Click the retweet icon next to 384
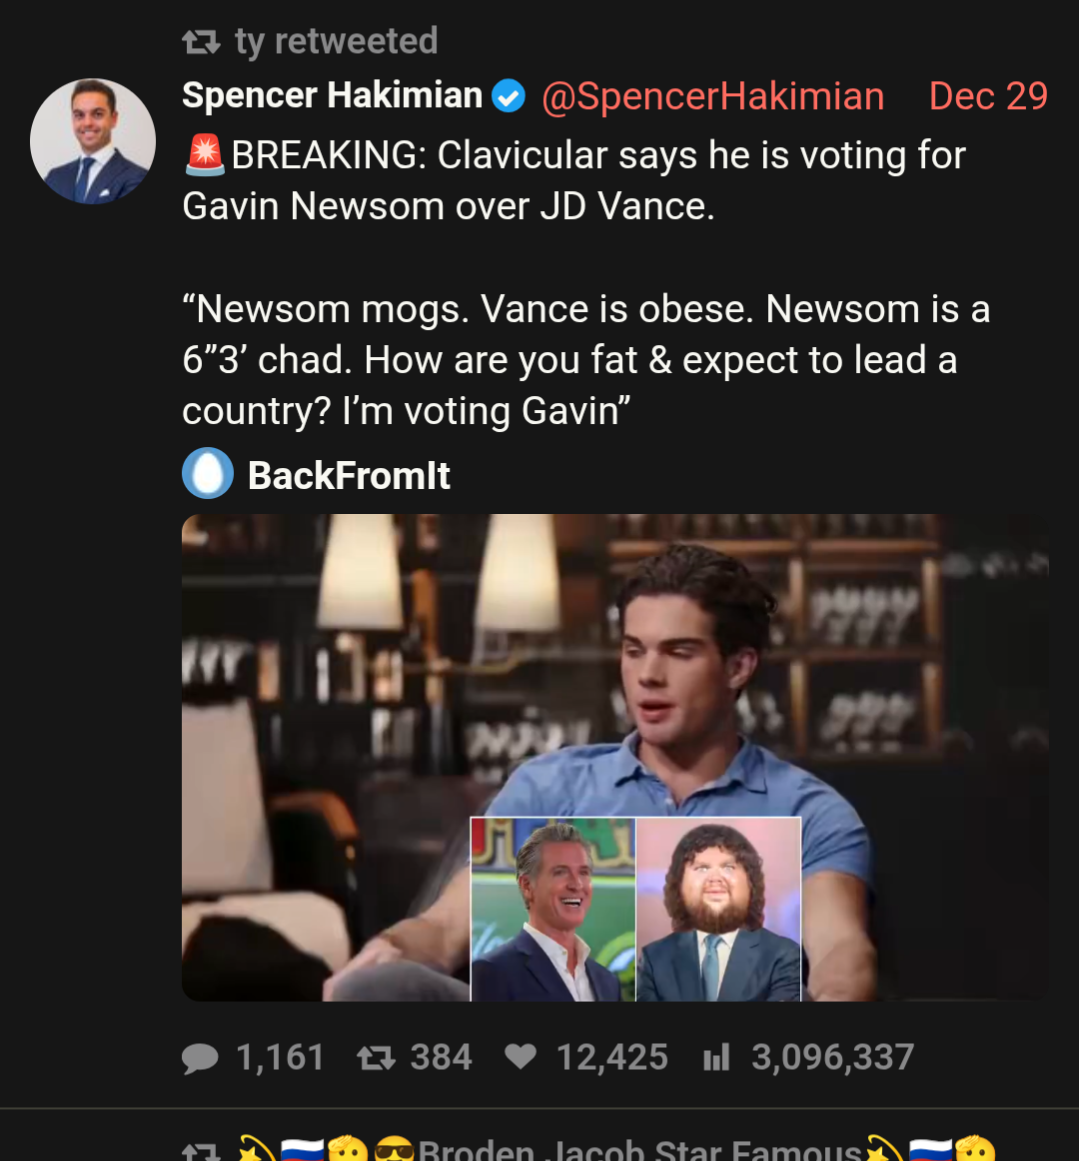Viewport: 1079px width, 1161px height. pyautogui.click(x=376, y=1058)
